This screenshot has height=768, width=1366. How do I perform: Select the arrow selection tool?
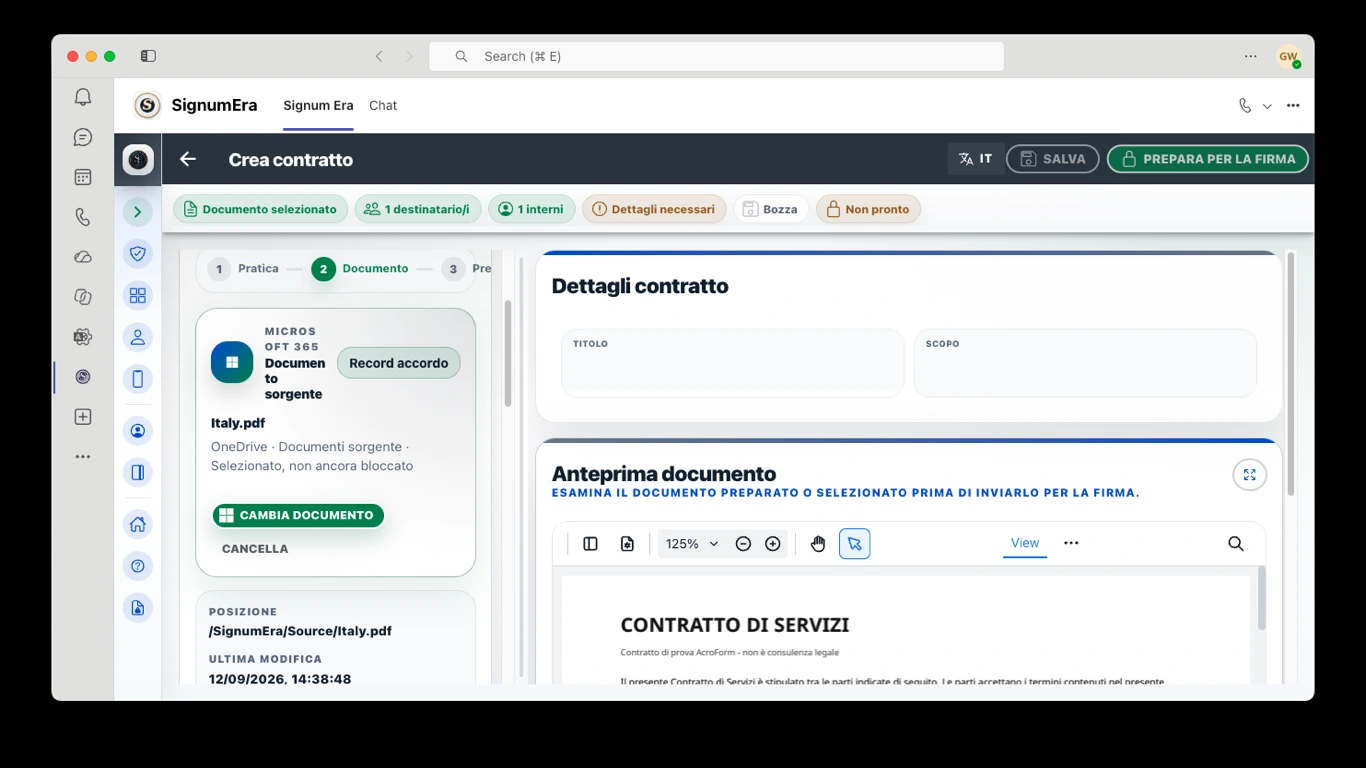854,544
